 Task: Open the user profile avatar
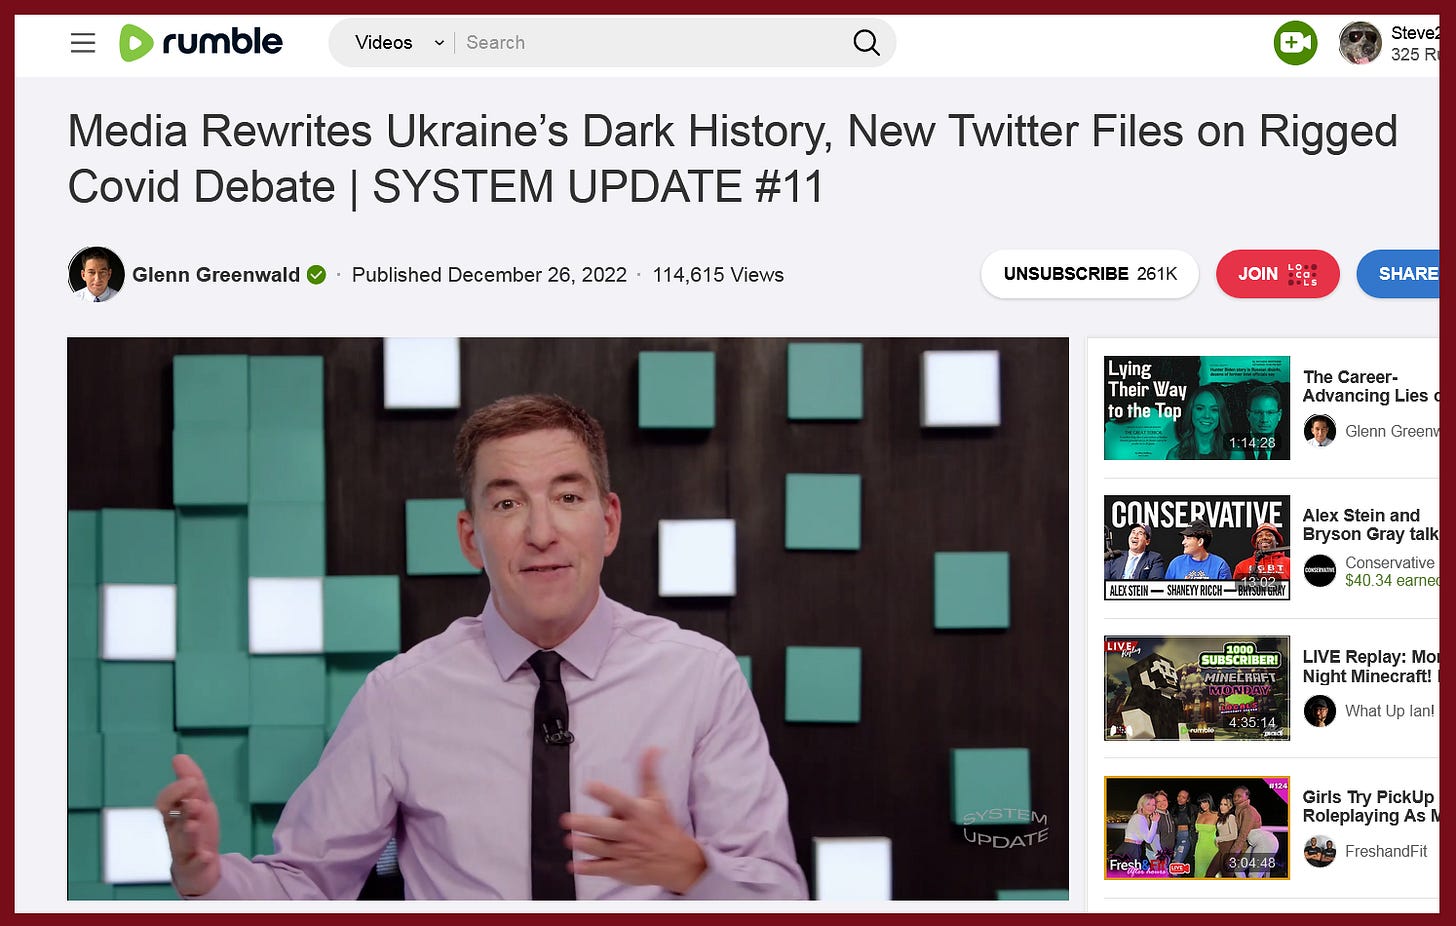click(1360, 43)
